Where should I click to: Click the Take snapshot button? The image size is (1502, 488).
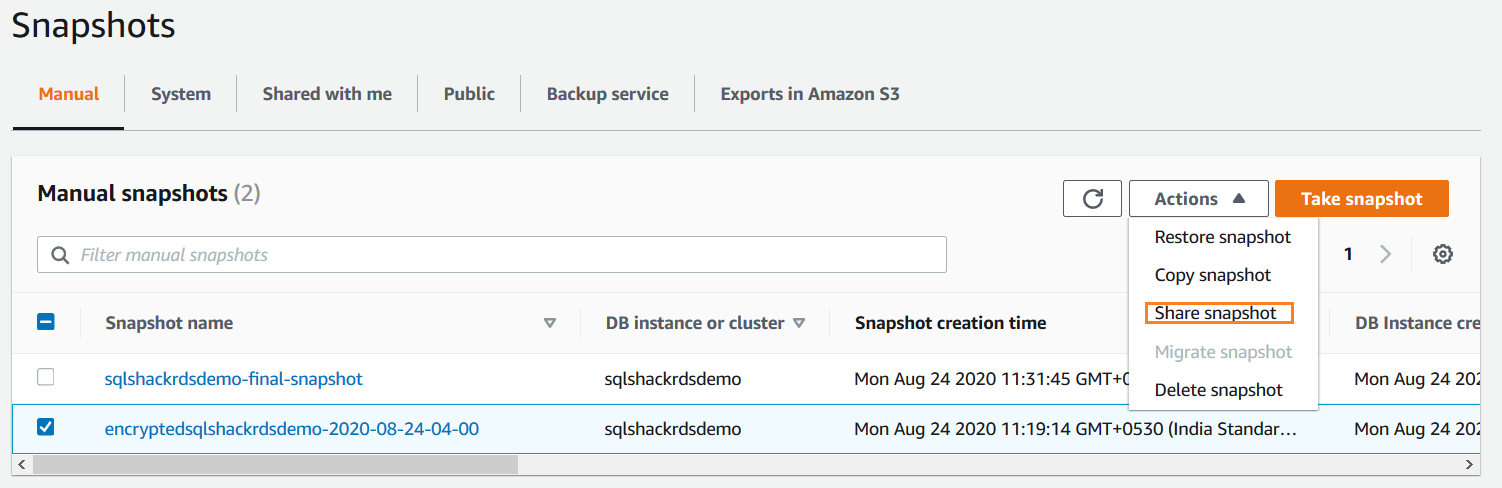point(1361,199)
